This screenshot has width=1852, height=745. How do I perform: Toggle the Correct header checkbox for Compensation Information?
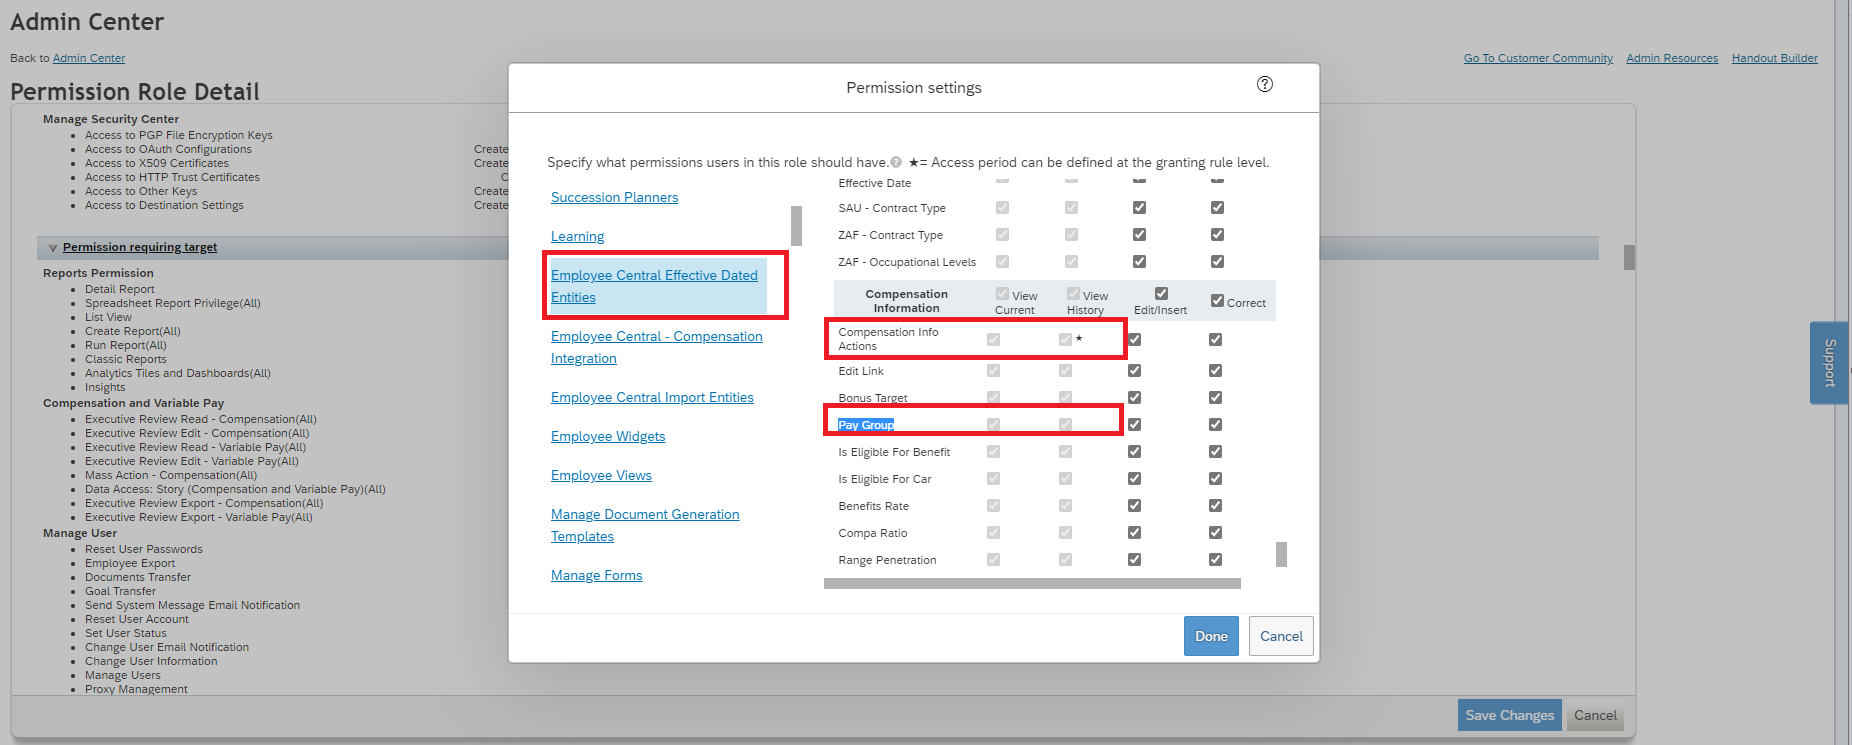pyautogui.click(x=1217, y=300)
